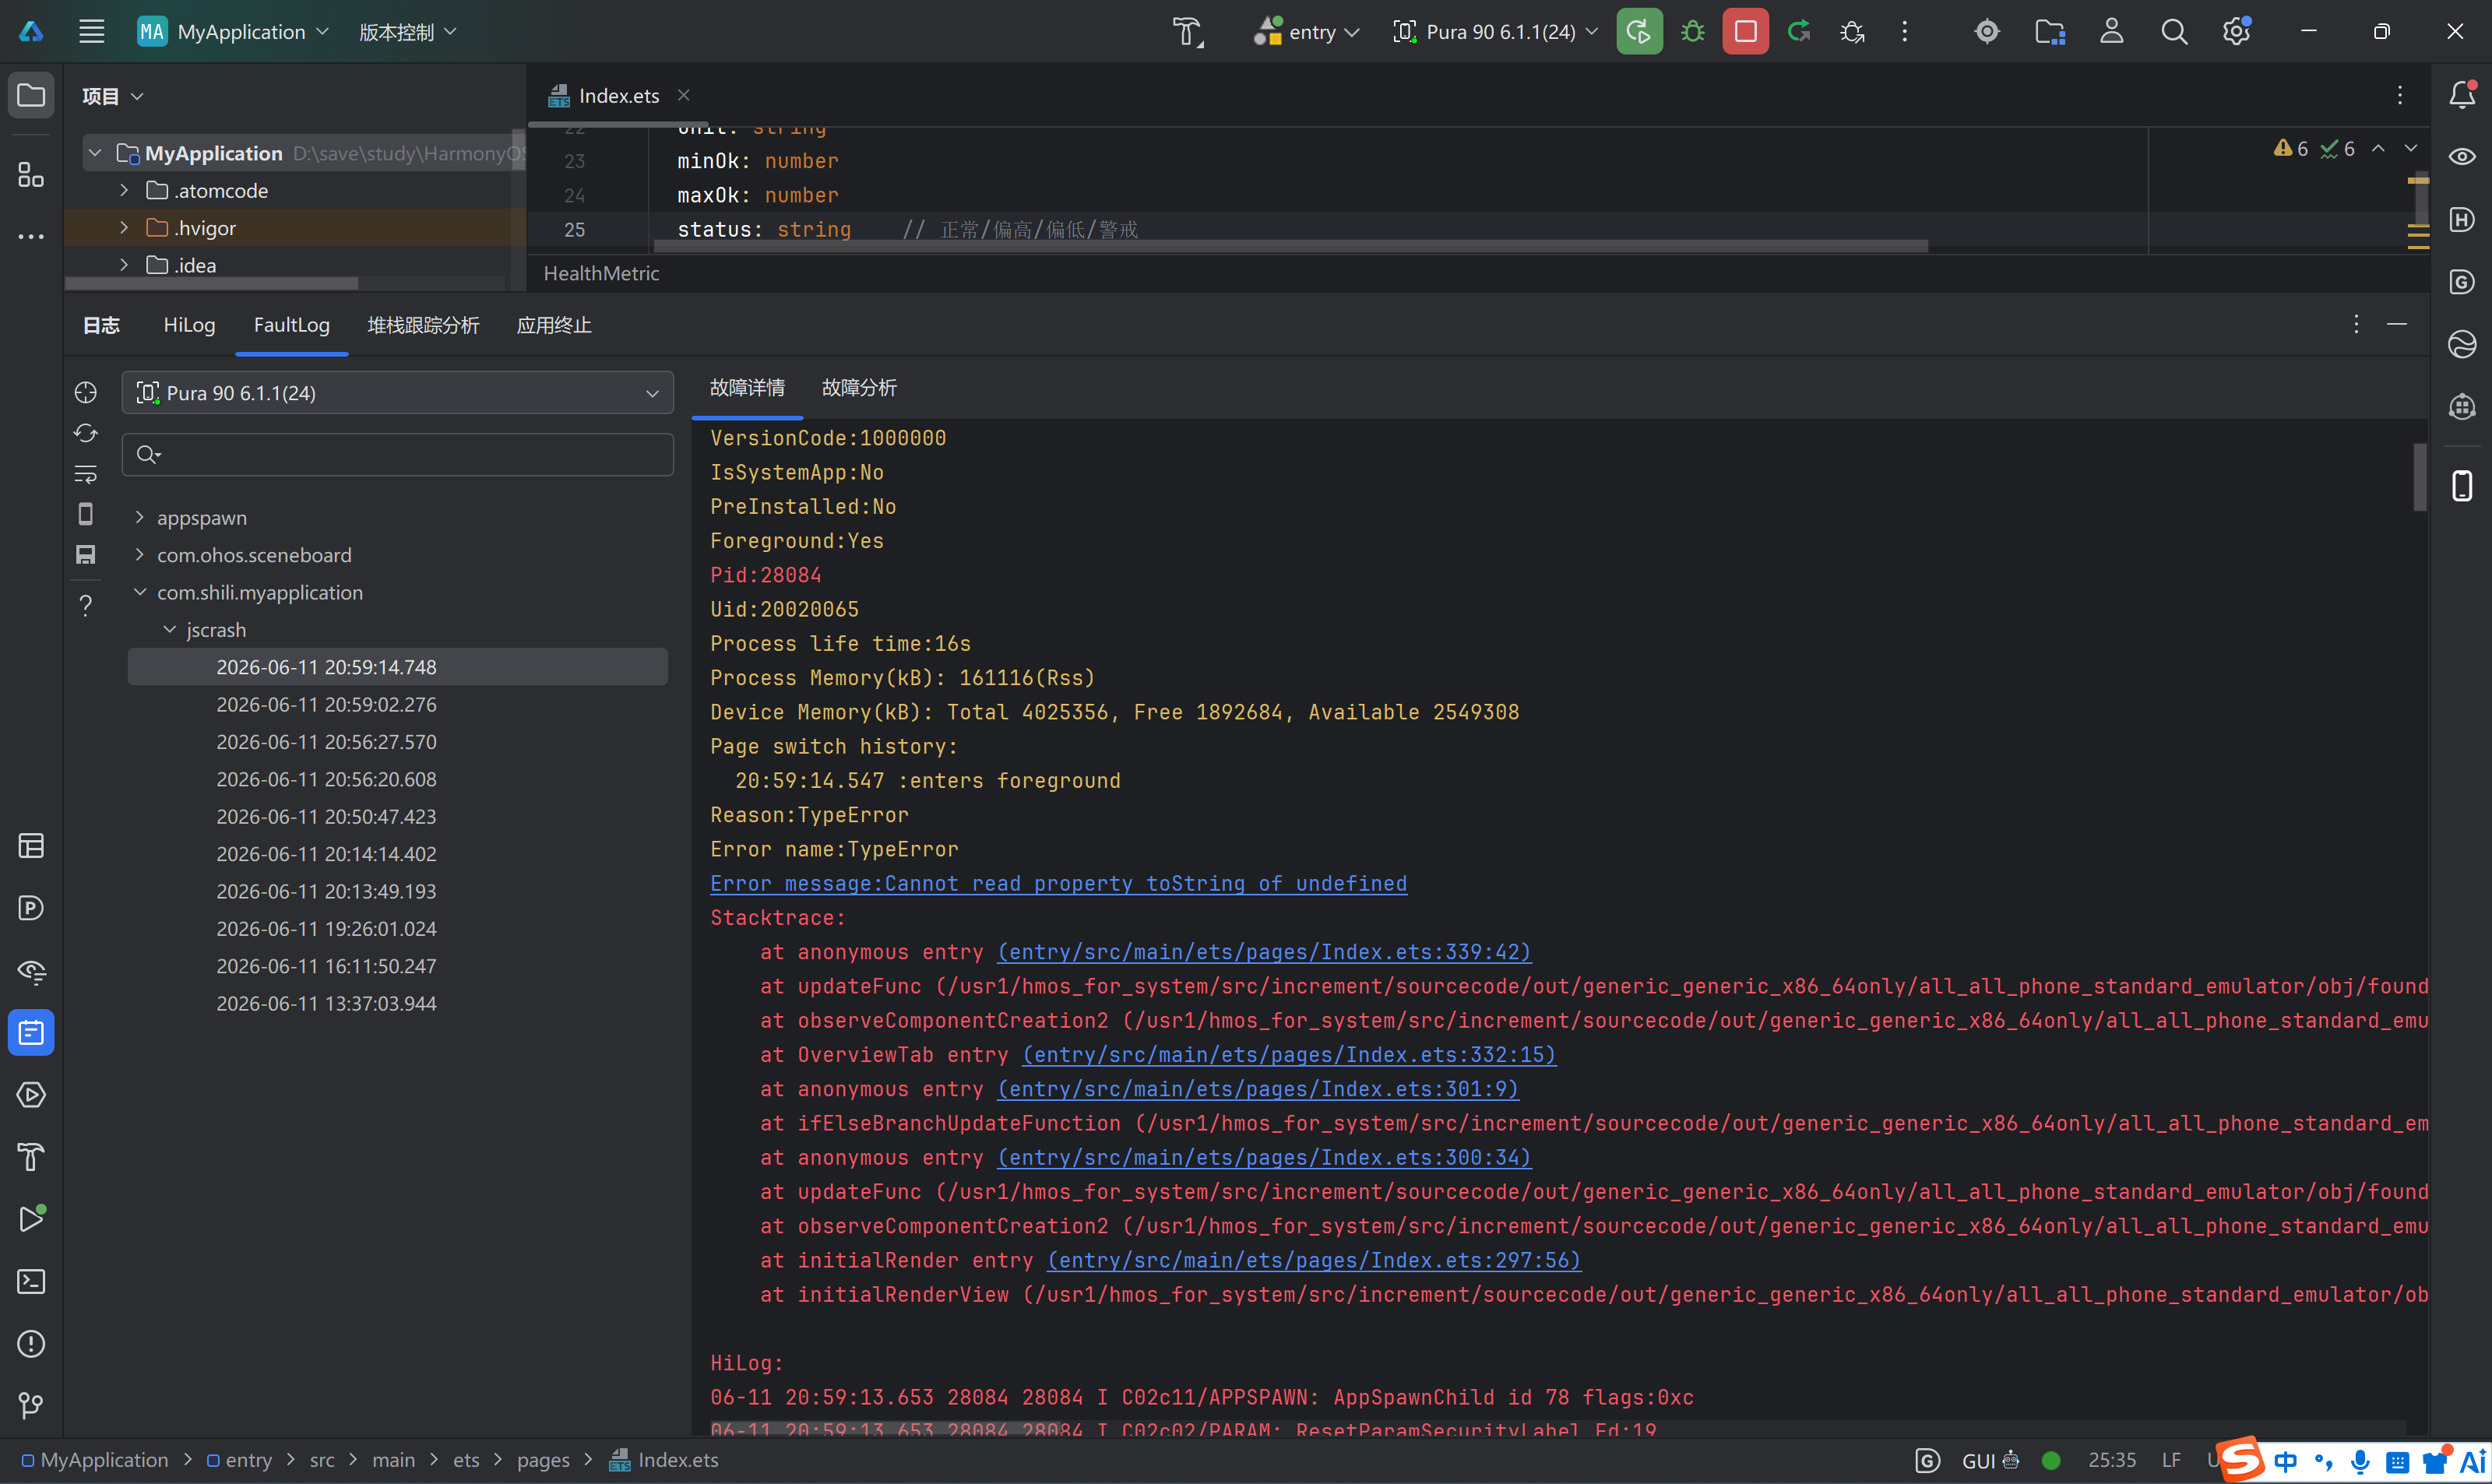The height and width of the screenshot is (1484, 2492).
Task: Open the Run tool window
Action: (31, 1219)
